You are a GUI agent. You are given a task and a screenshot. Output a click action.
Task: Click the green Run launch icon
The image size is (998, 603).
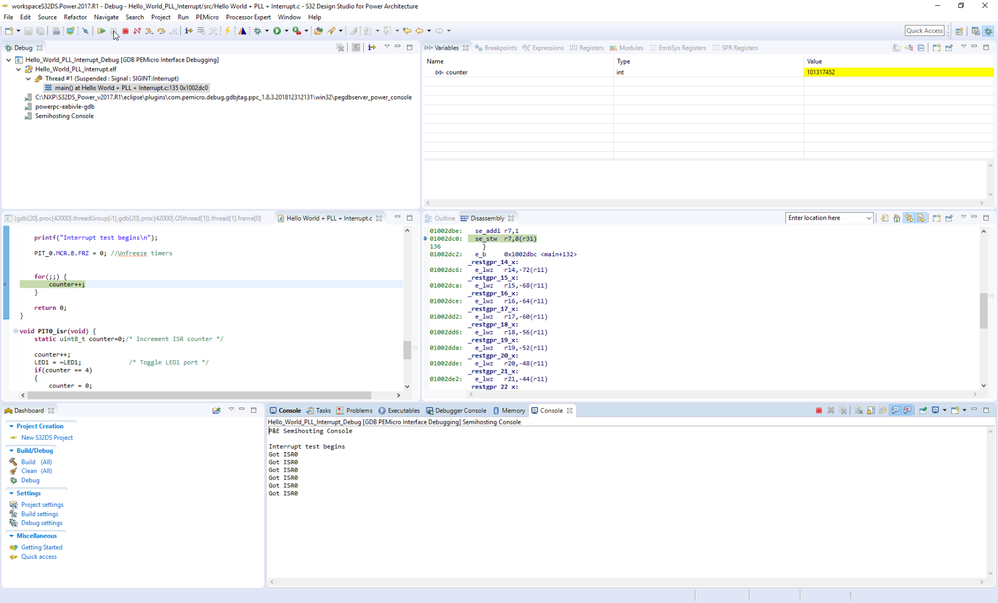[277, 31]
